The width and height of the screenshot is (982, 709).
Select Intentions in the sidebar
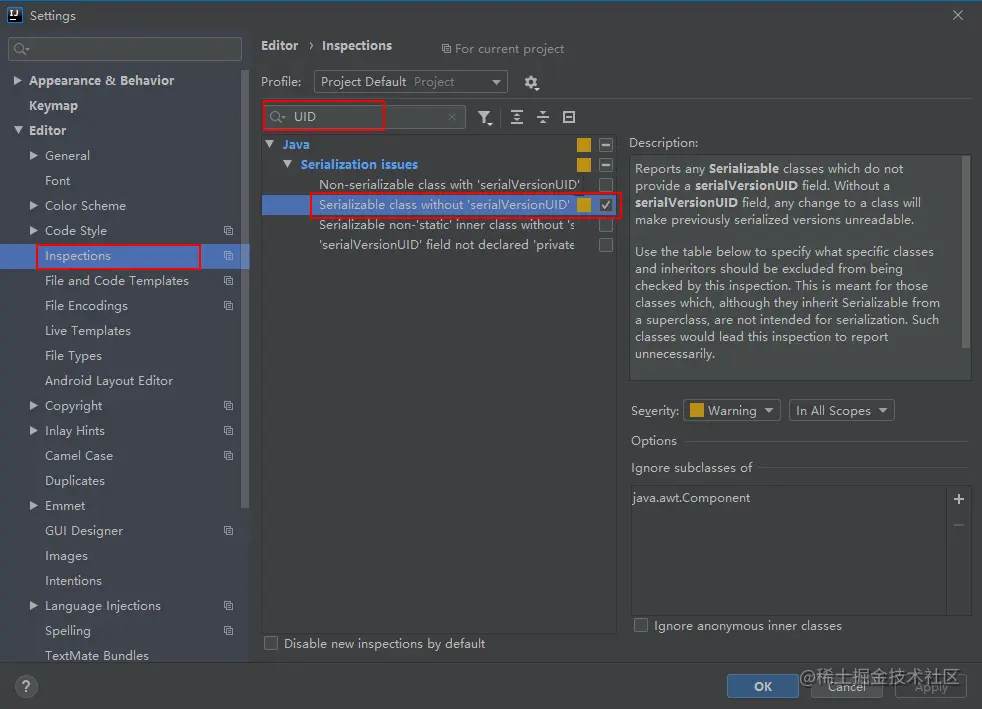click(x=73, y=581)
